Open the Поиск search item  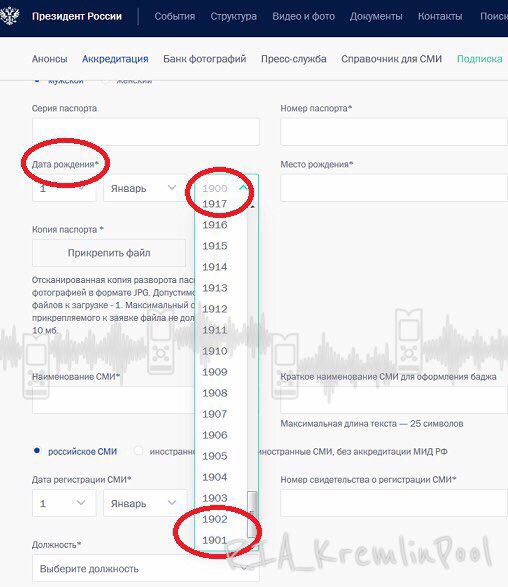[x=494, y=16]
